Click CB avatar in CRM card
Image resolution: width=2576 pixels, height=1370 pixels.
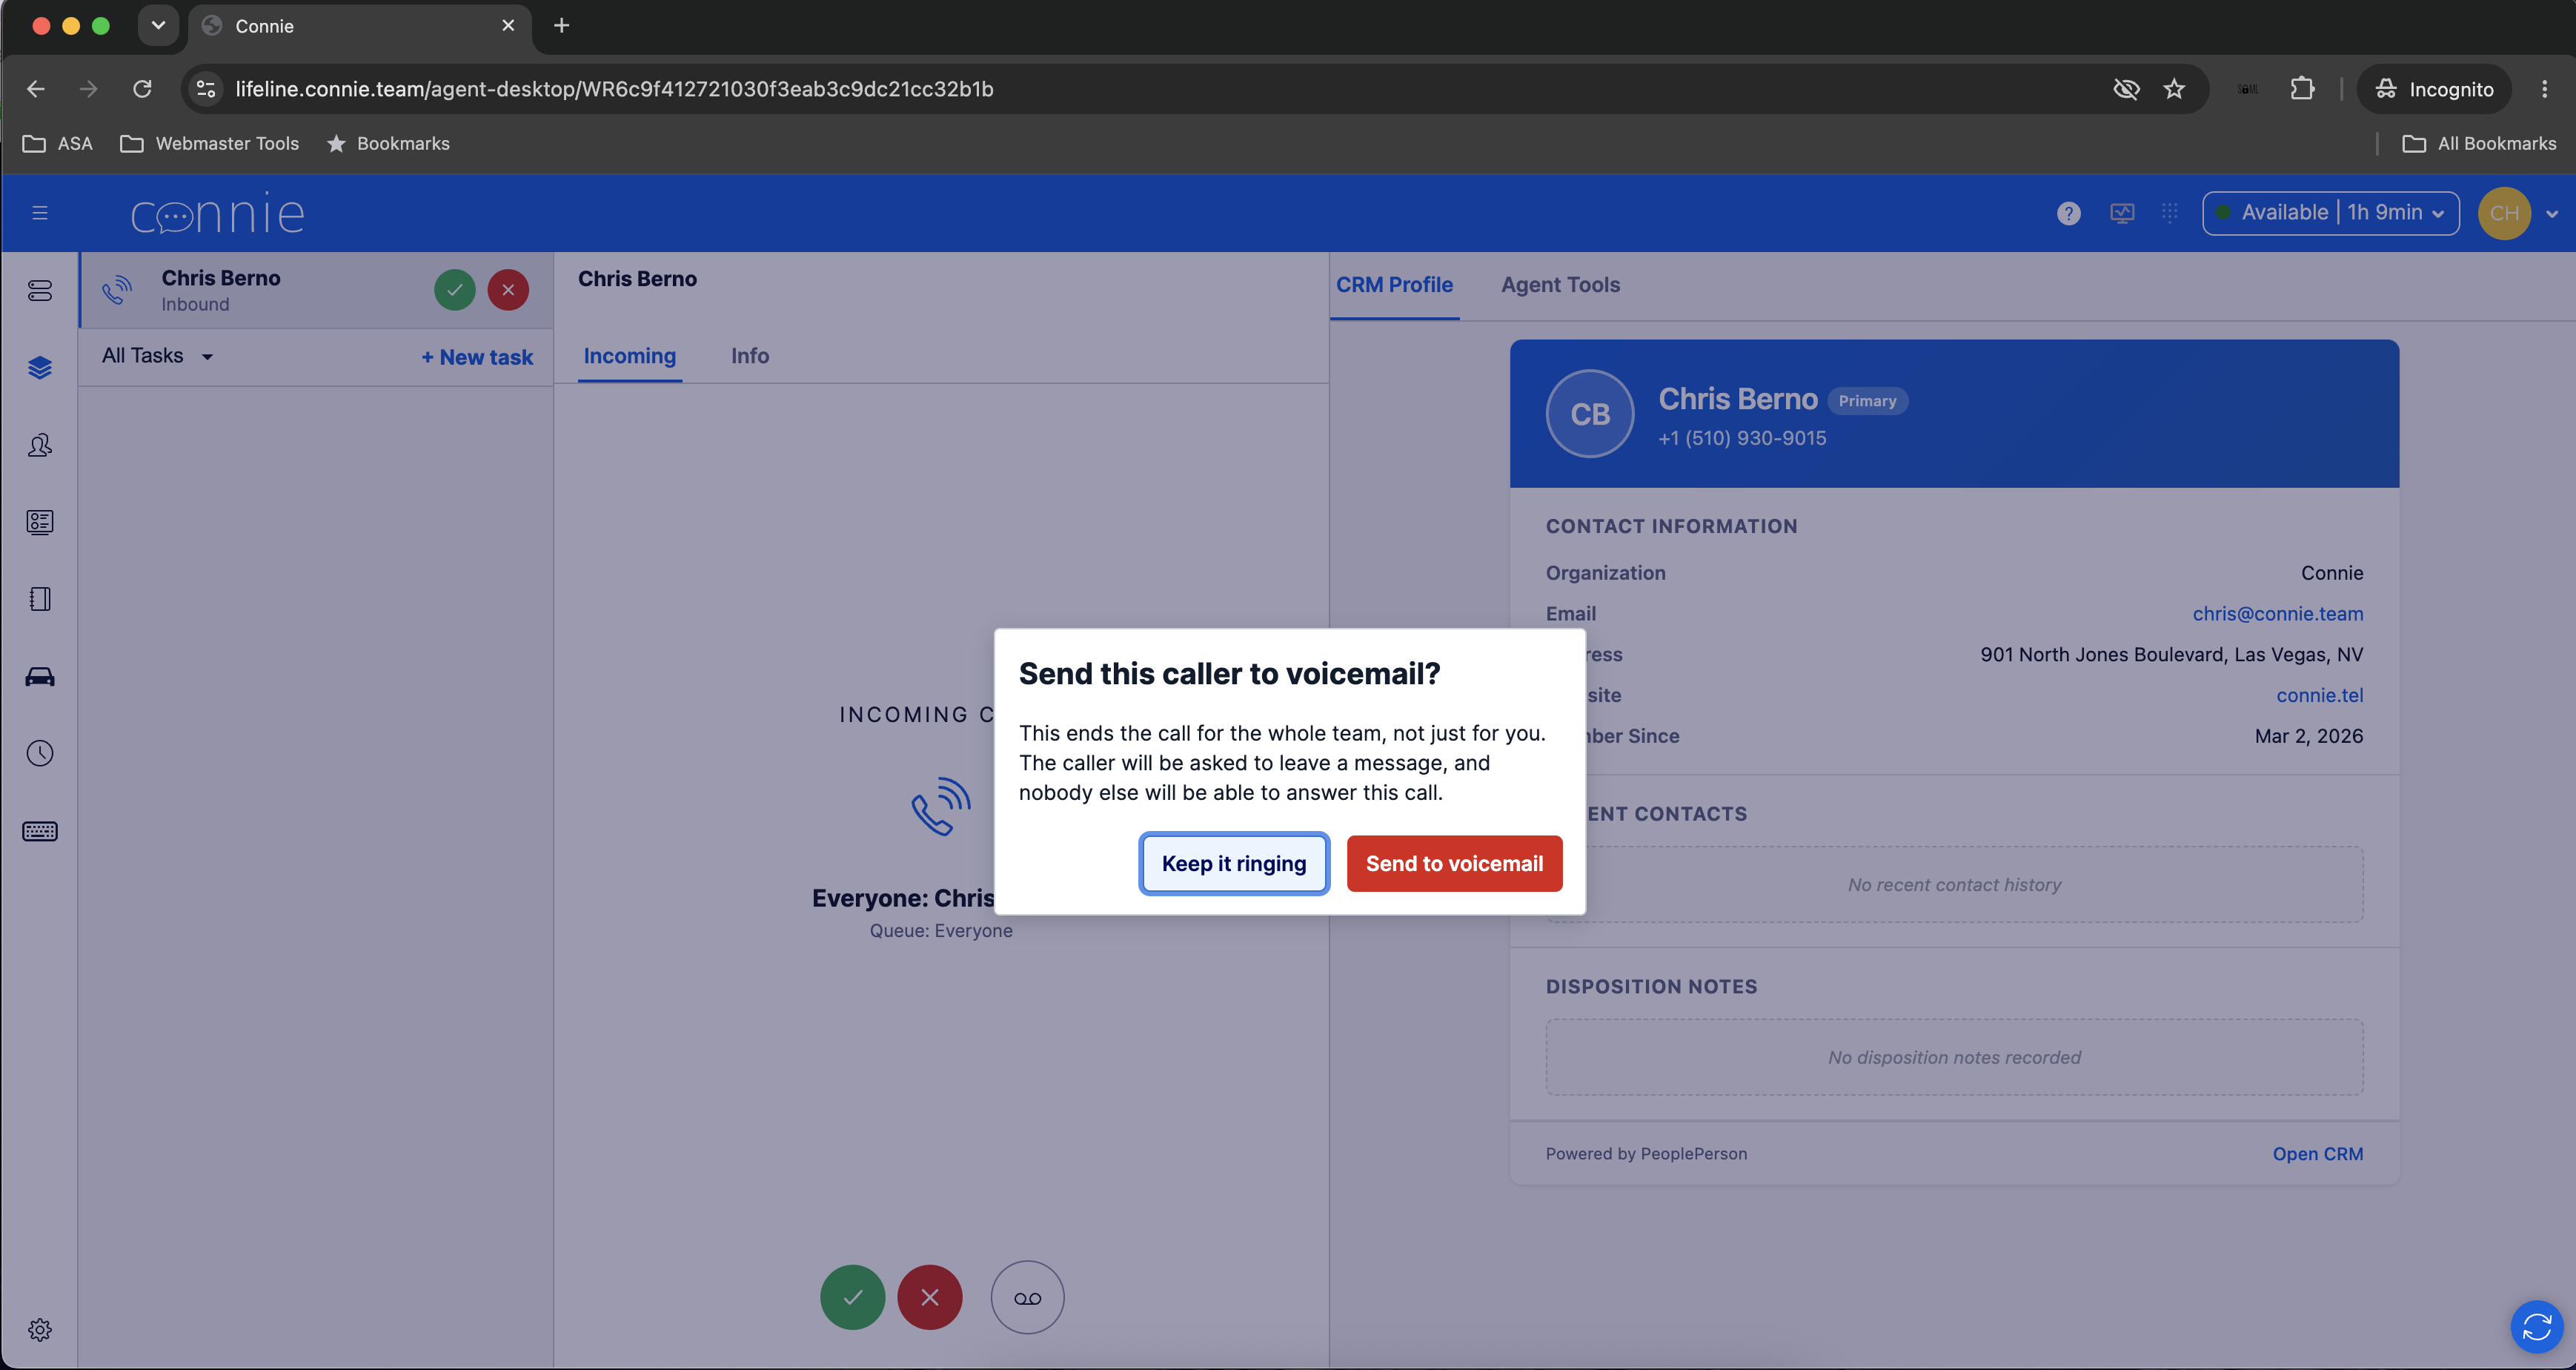point(1589,414)
